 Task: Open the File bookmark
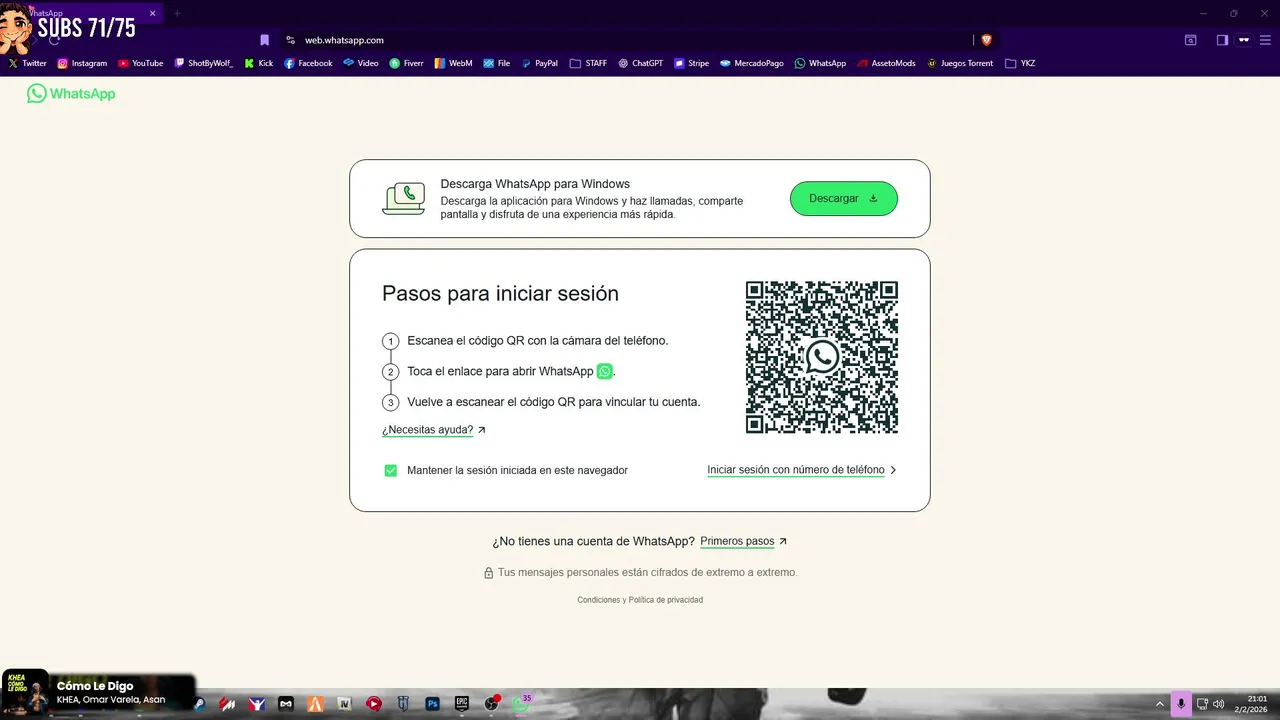(497, 63)
